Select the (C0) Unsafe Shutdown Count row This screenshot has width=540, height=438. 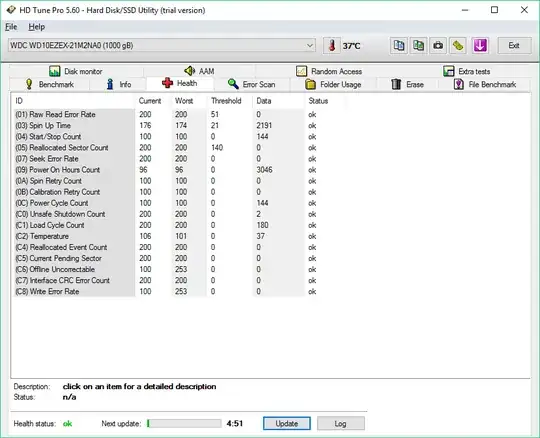point(165,214)
